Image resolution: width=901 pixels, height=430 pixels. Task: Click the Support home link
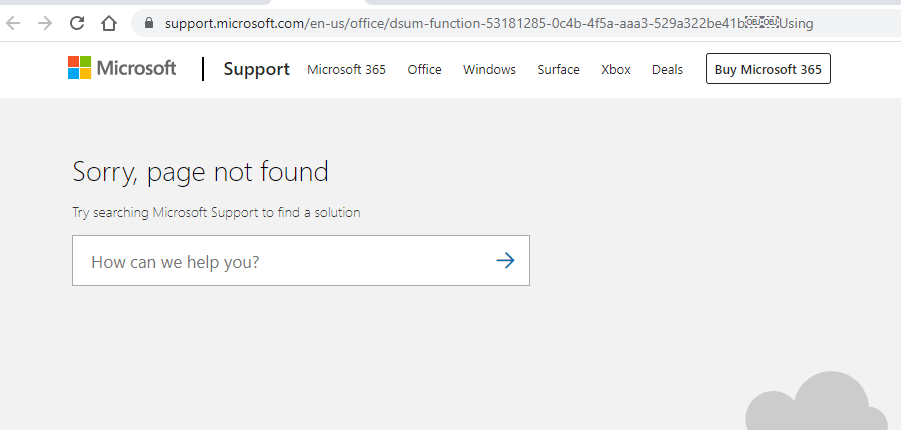coord(256,69)
